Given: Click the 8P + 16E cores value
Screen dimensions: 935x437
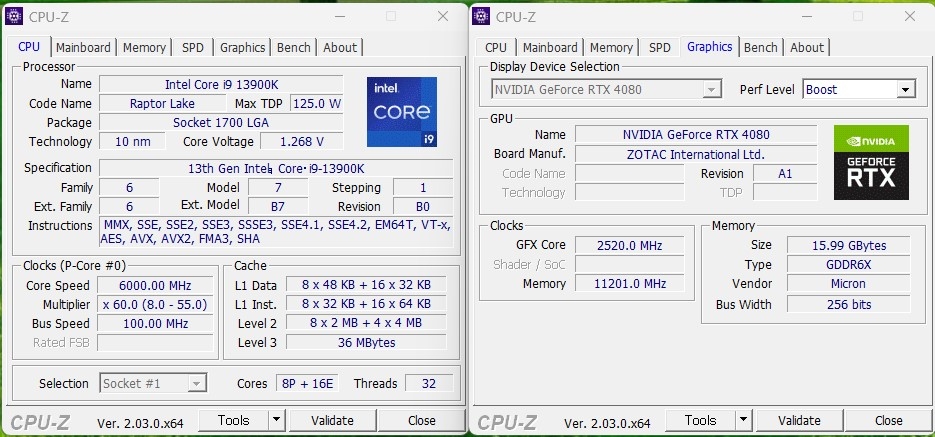Looking at the screenshot, I should coord(307,383).
